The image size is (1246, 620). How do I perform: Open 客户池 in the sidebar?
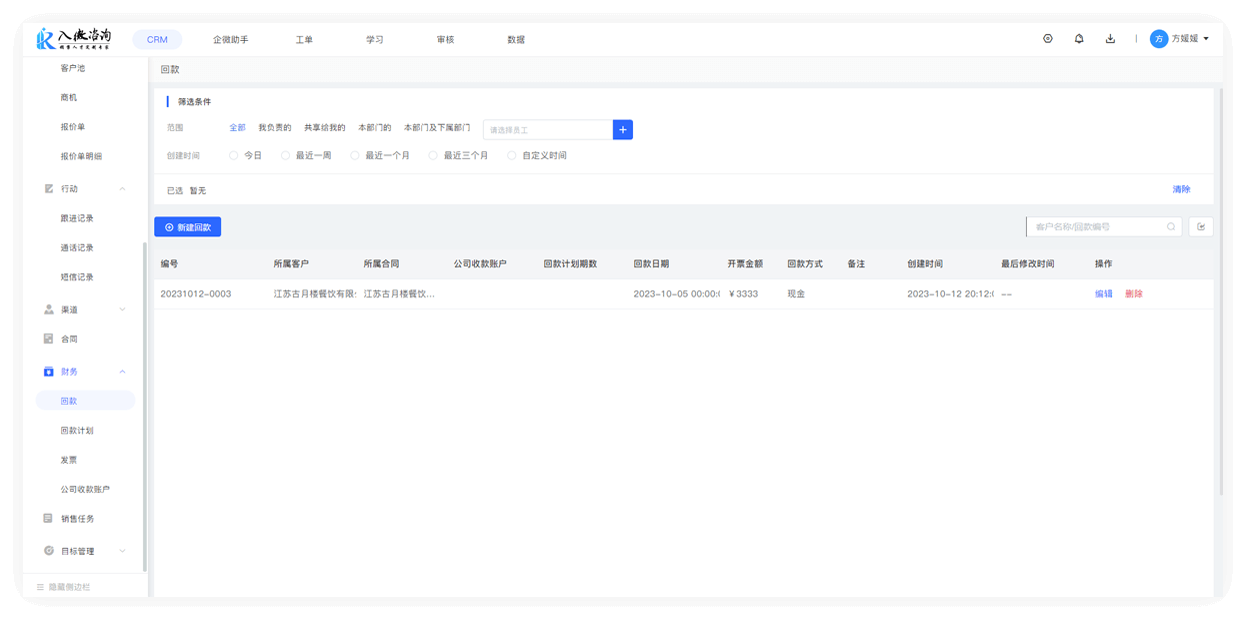[x=73, y=68]
